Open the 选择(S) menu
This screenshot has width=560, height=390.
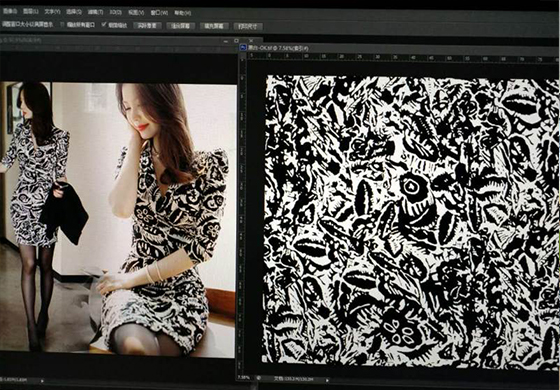[x=74, y=12]
